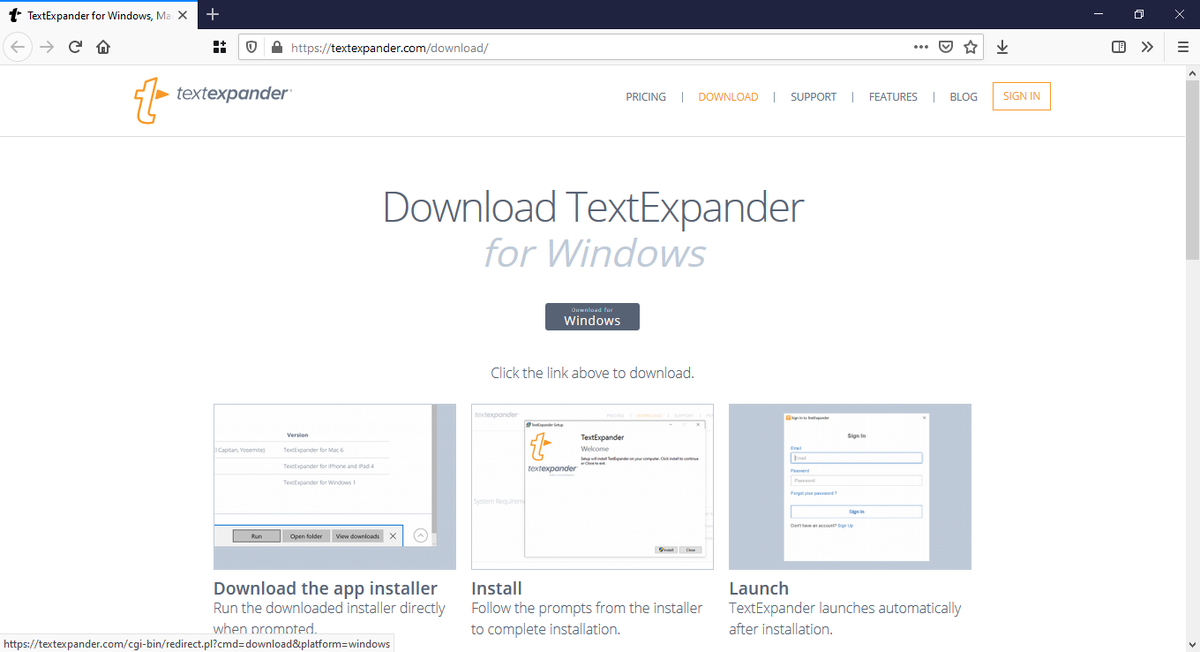This screenshot has height=652, width=1200.
Task: Click the tracking protection shield icon
Action: click(252, 47)
